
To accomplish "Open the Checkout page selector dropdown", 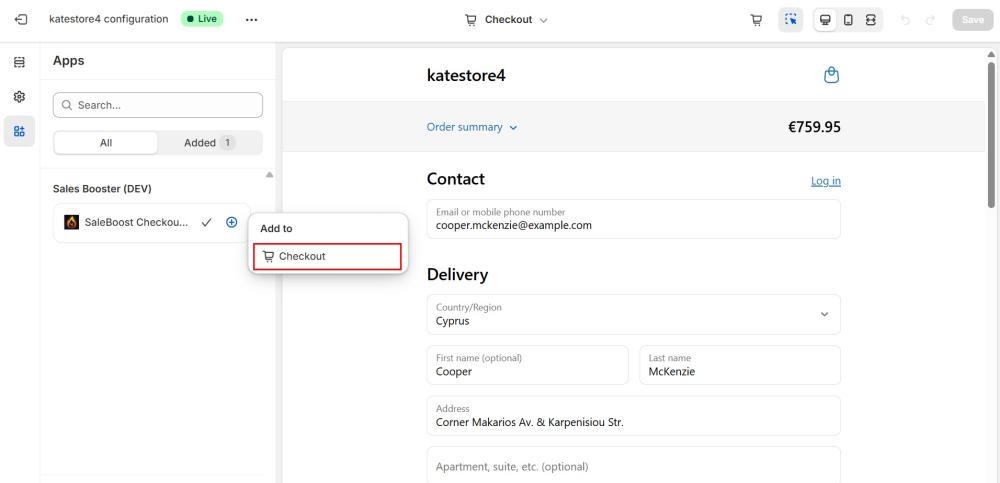I will [506, 20].
